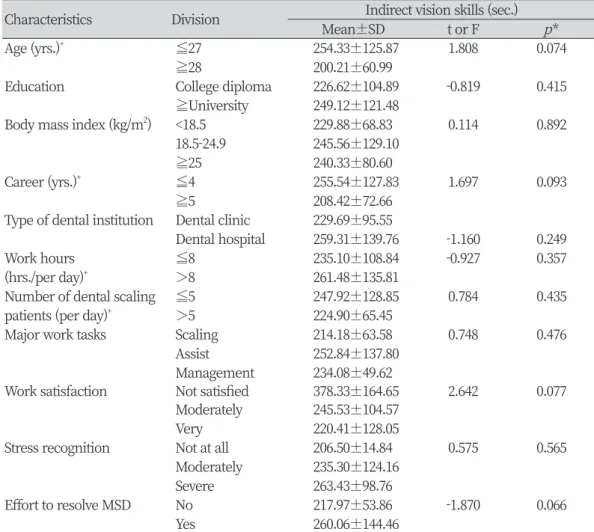Select the t value '-0.819'
Screen dimensions: 594x532
[x=463, y=87]
